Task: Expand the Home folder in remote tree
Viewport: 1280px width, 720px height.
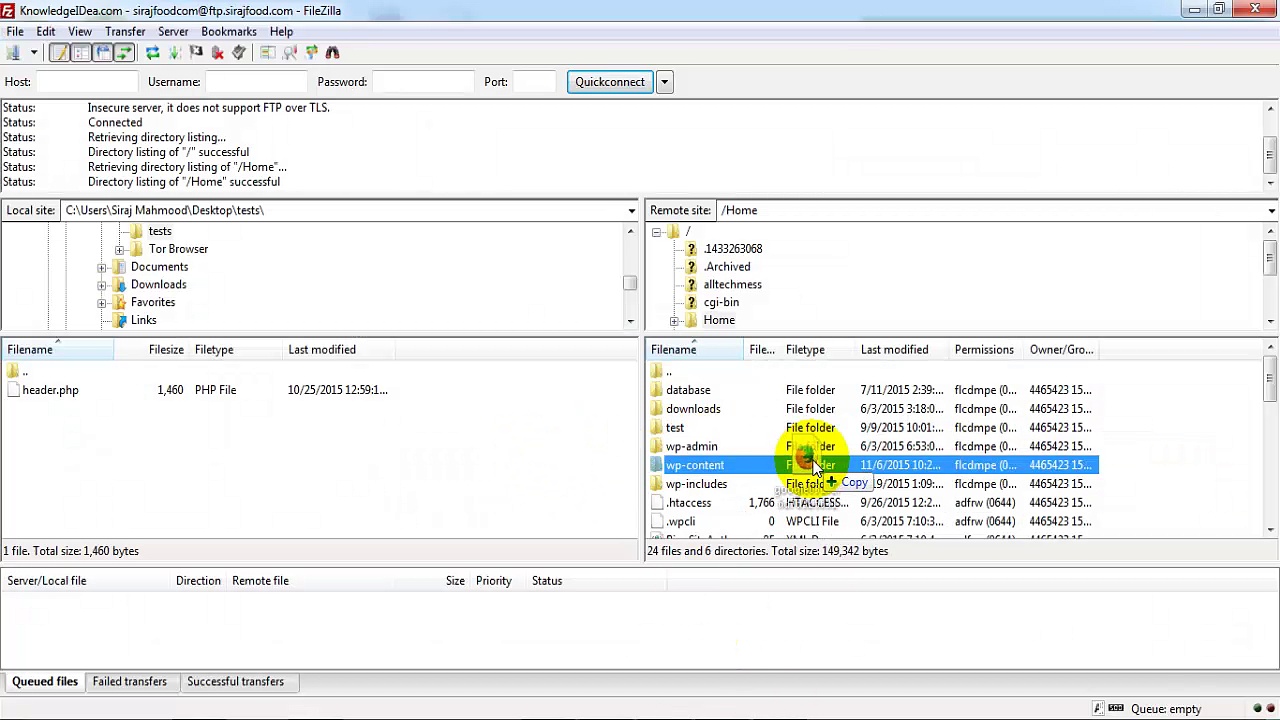Action: (x=674, y=321)
